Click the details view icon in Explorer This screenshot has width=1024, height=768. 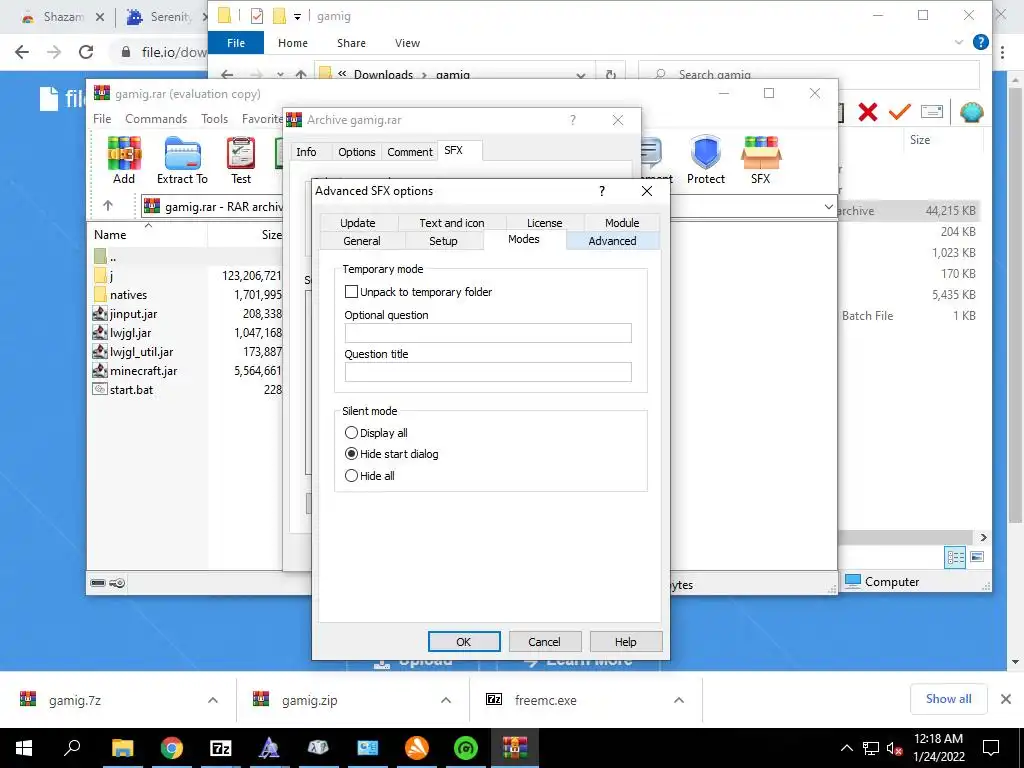[x=955, y=557]
